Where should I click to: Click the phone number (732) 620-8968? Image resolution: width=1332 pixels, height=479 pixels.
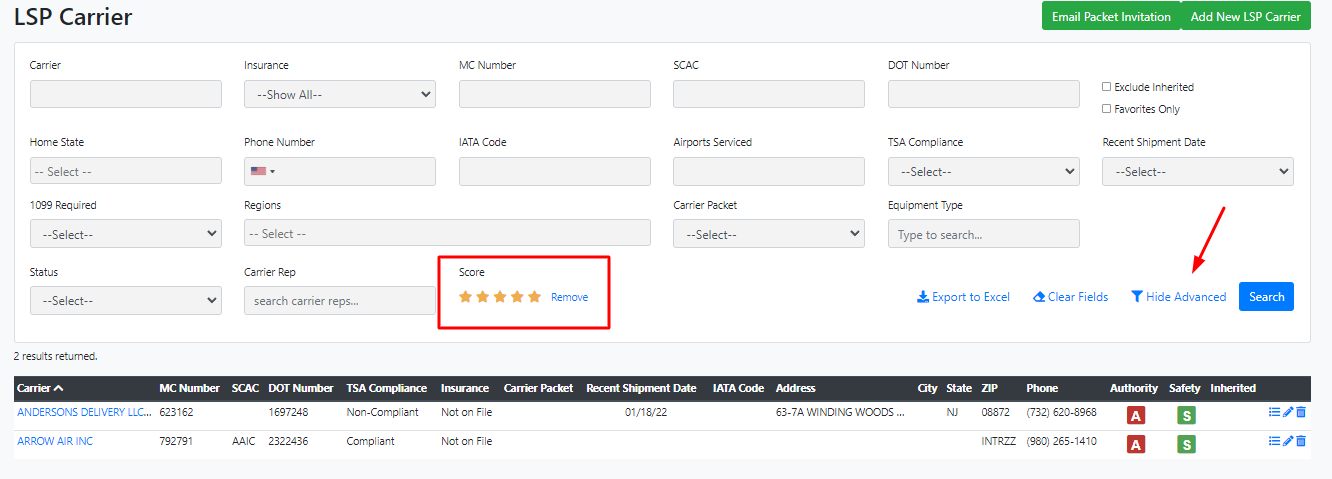1061,412
